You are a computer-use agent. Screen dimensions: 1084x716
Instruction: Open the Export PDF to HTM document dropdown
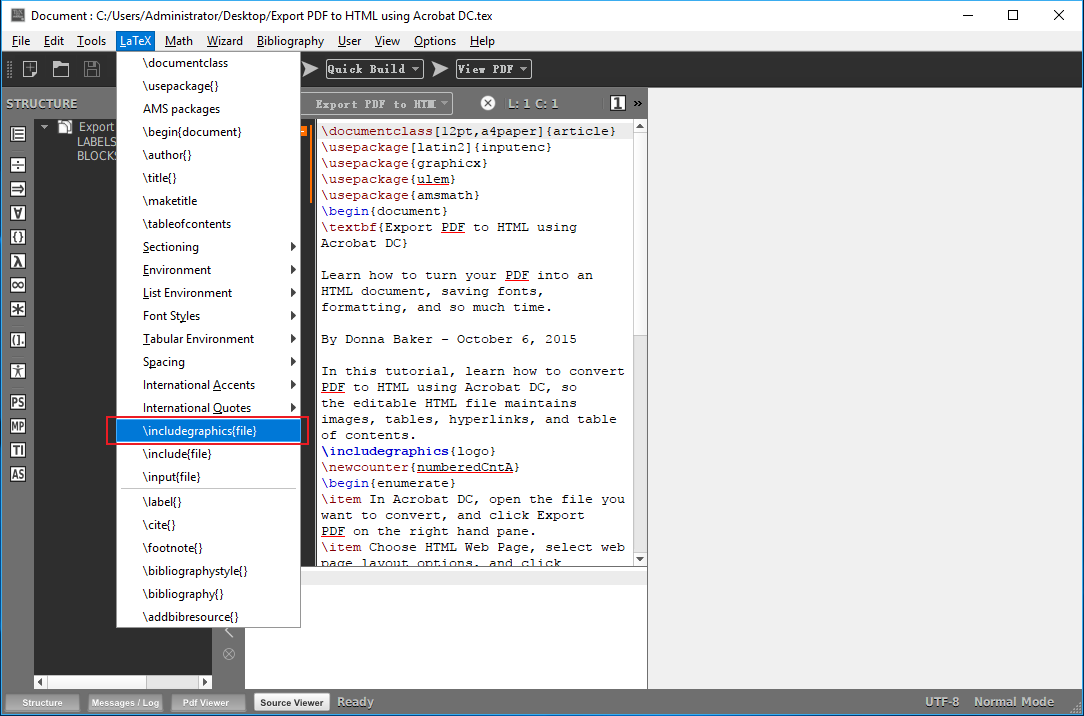pyautogui.click(x=377, y=104)
